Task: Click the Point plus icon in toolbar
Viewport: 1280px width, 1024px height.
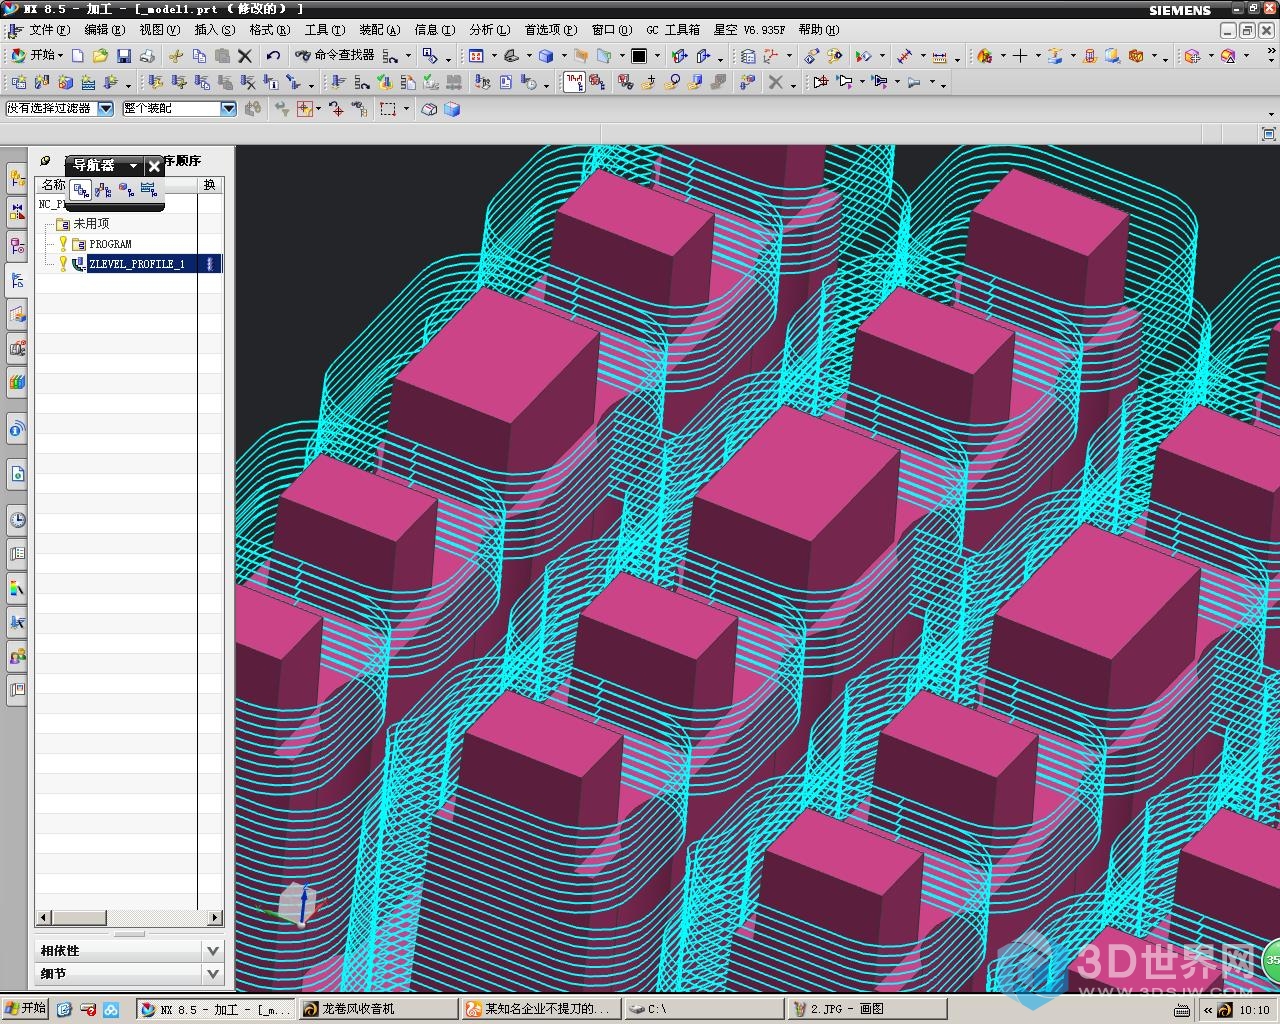Action: tap(1019, 56)
